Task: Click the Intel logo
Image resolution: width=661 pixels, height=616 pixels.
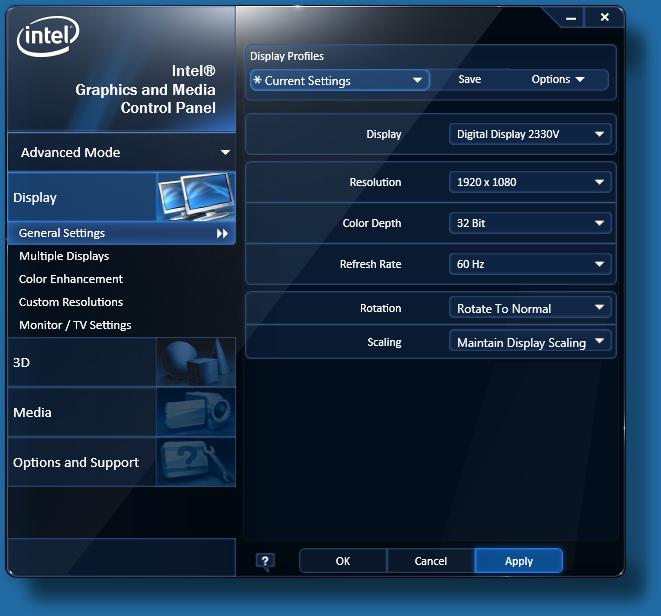Action: click(48, 36)
